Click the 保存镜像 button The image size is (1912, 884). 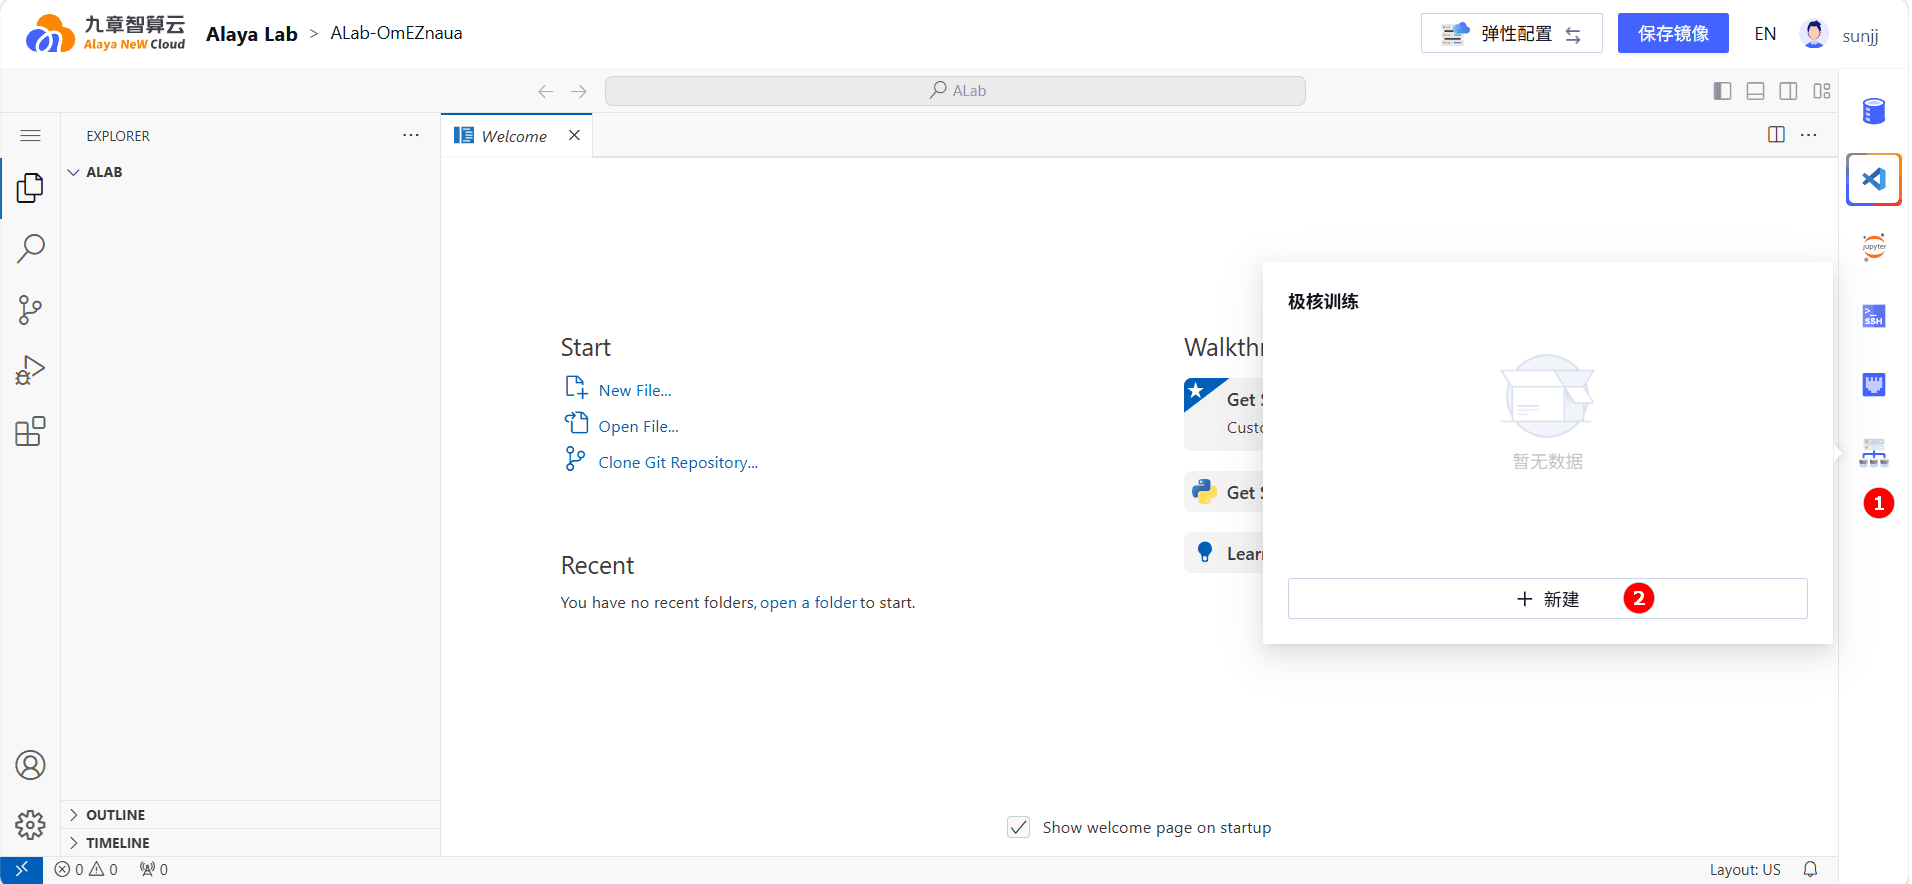[x=1673, y=34]
